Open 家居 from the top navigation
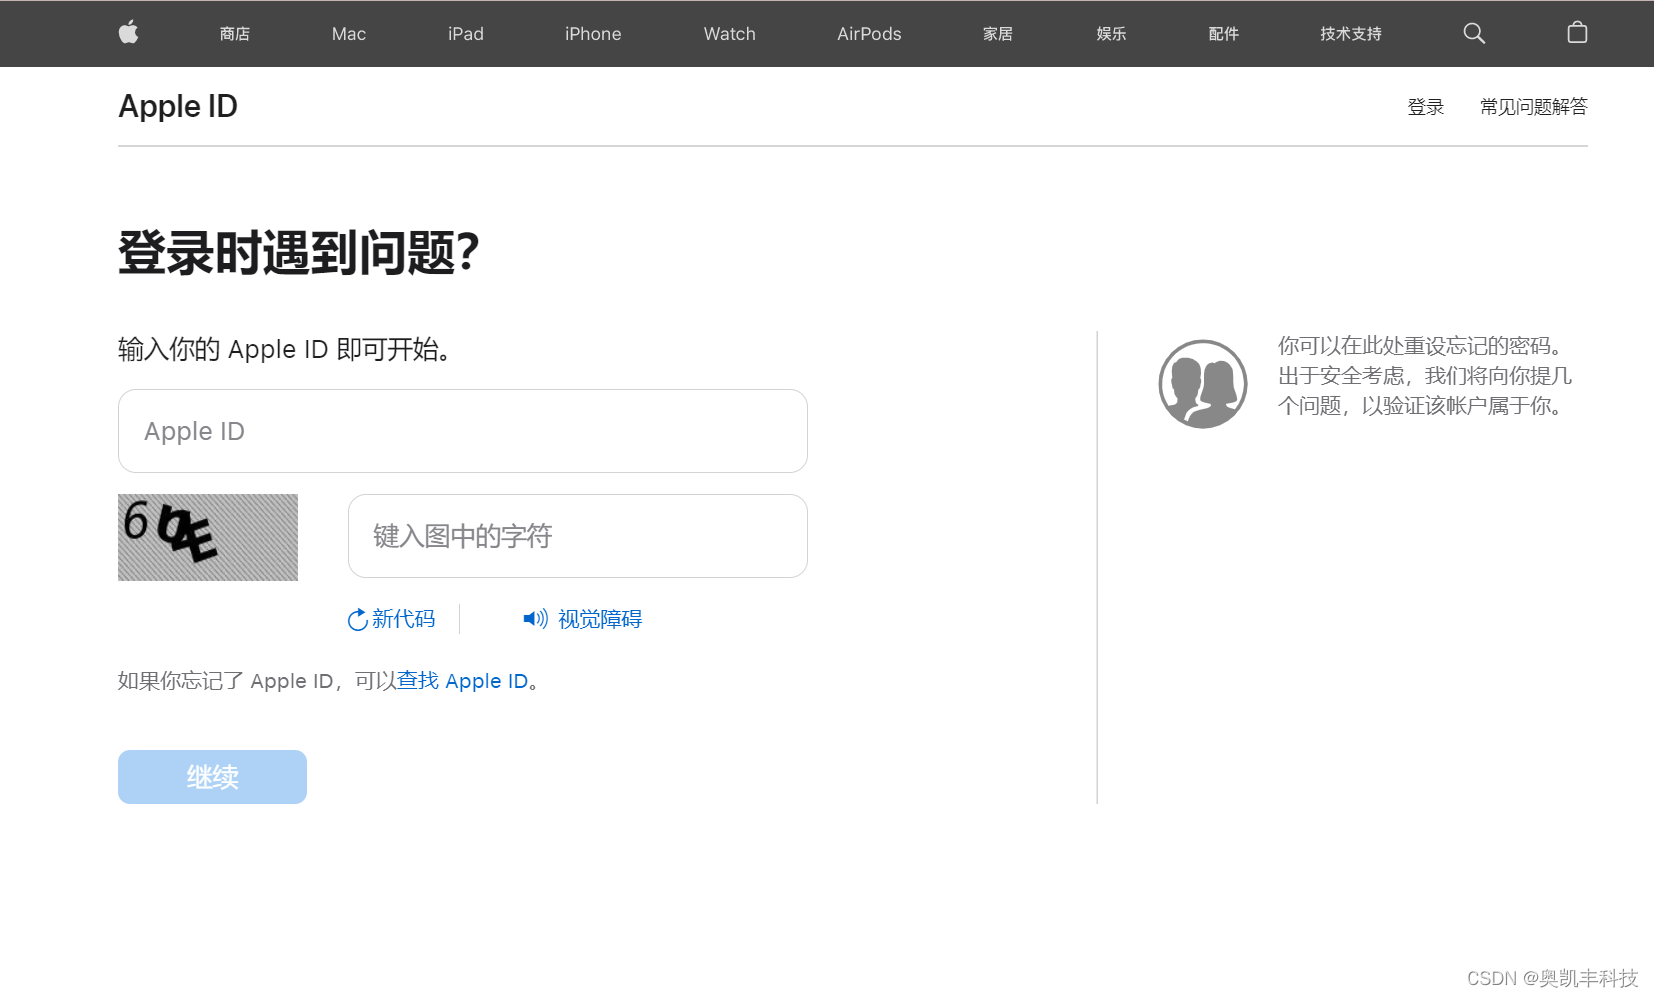This screenshot has height=997, width=1654. click(x=997, y=33)
